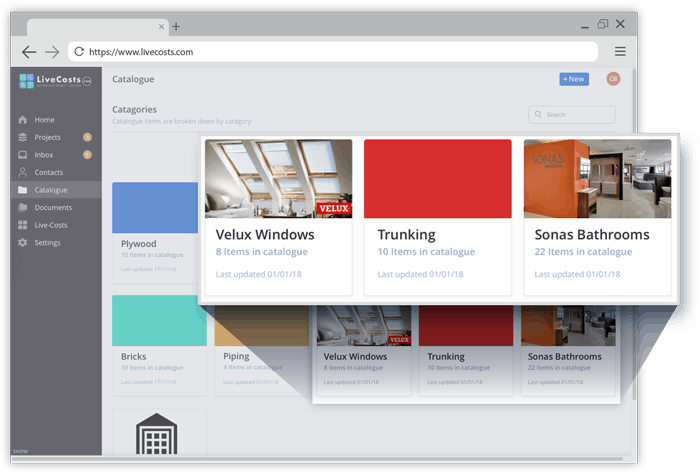Image resolution: width=700 pixels, height=475 pixels.
Task: Reload the page with refresh icon
Action: (x=79, y=52)
